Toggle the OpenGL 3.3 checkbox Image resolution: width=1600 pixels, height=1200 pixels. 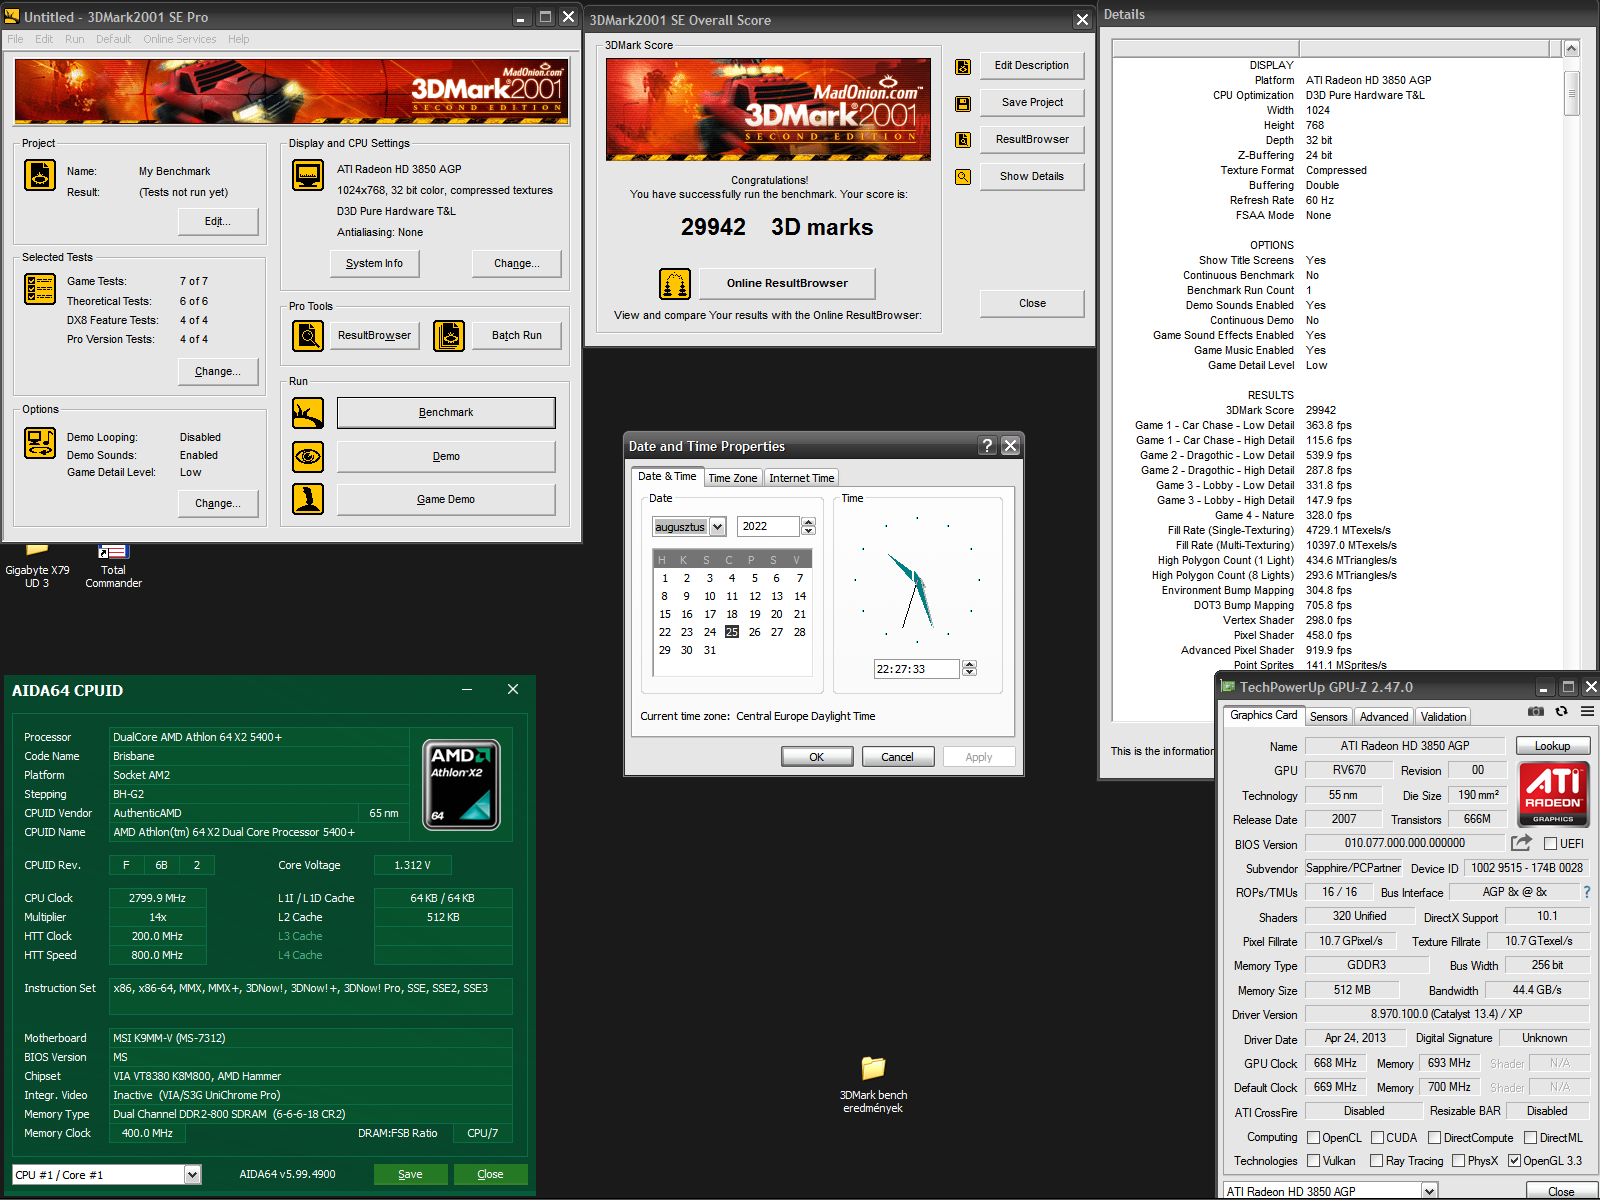click(x=1514, y=1161)
